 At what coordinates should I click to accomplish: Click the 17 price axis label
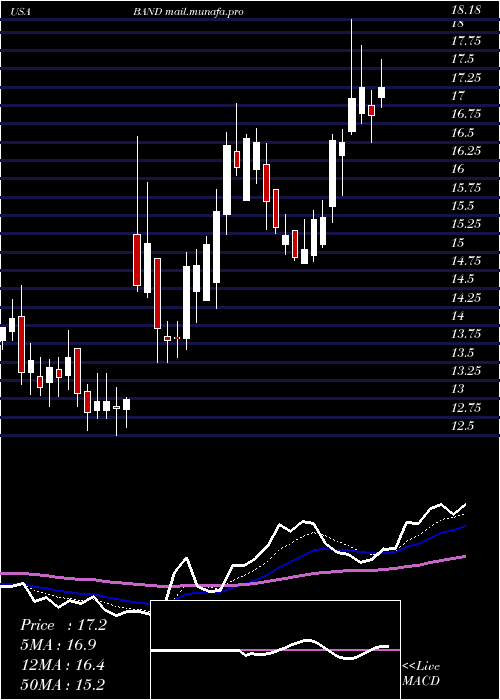coord(458,96)
